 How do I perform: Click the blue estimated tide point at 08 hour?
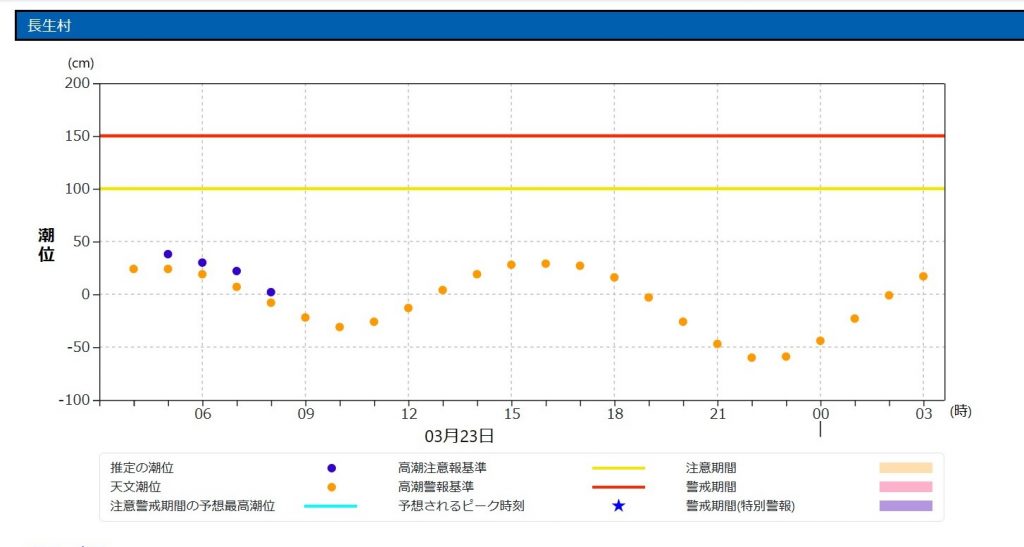coord(270,292)
